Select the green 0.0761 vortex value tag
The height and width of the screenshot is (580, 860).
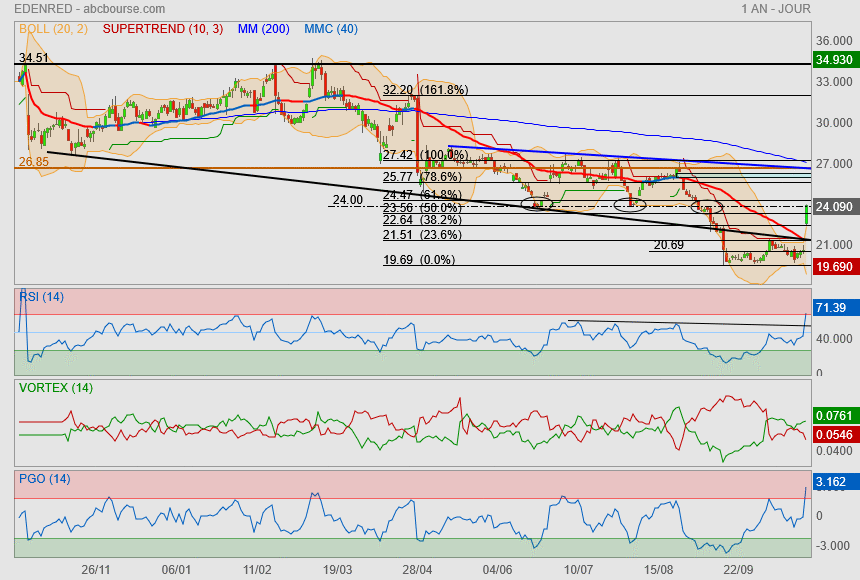click(834, 414)
